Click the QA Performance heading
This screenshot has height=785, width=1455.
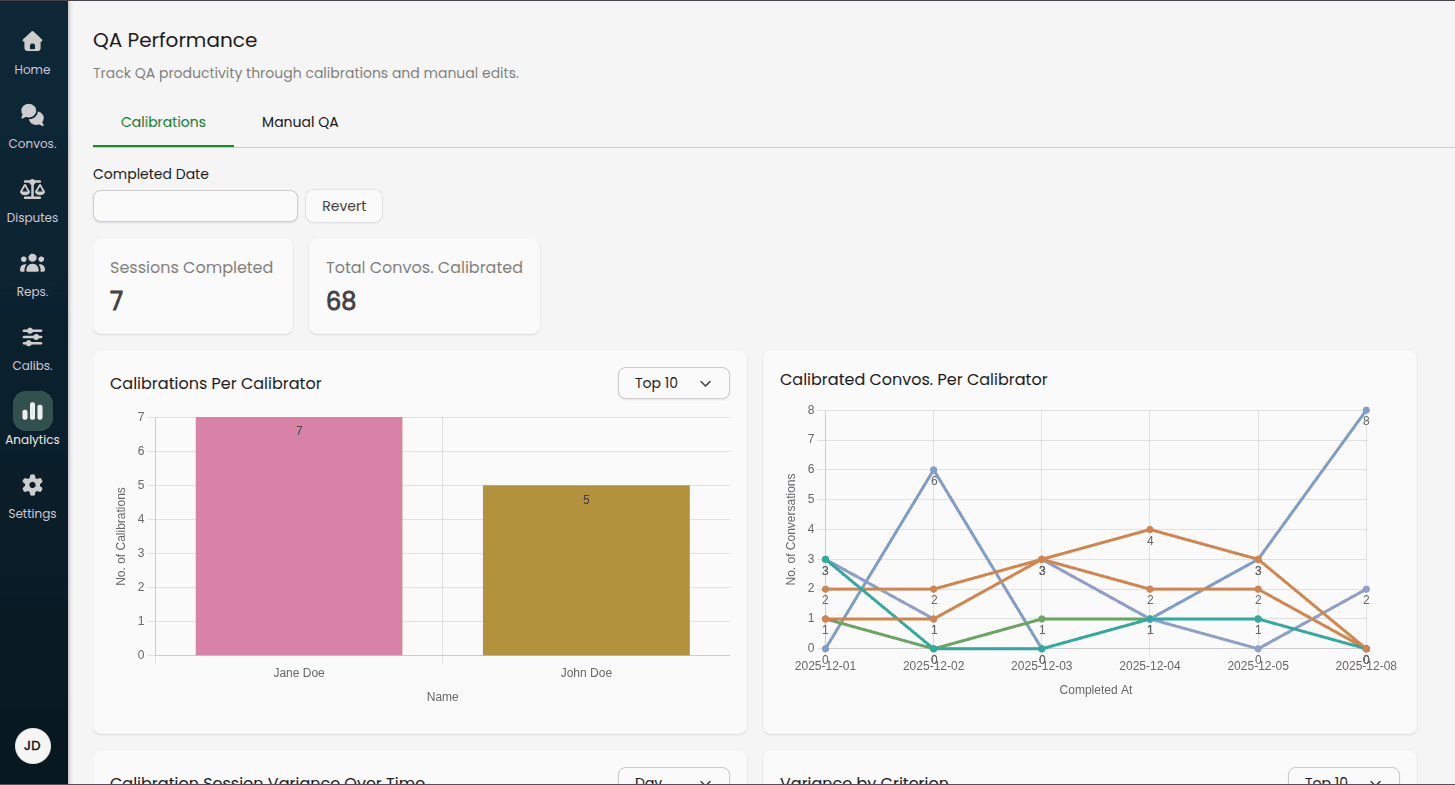[x=175, y=40]
